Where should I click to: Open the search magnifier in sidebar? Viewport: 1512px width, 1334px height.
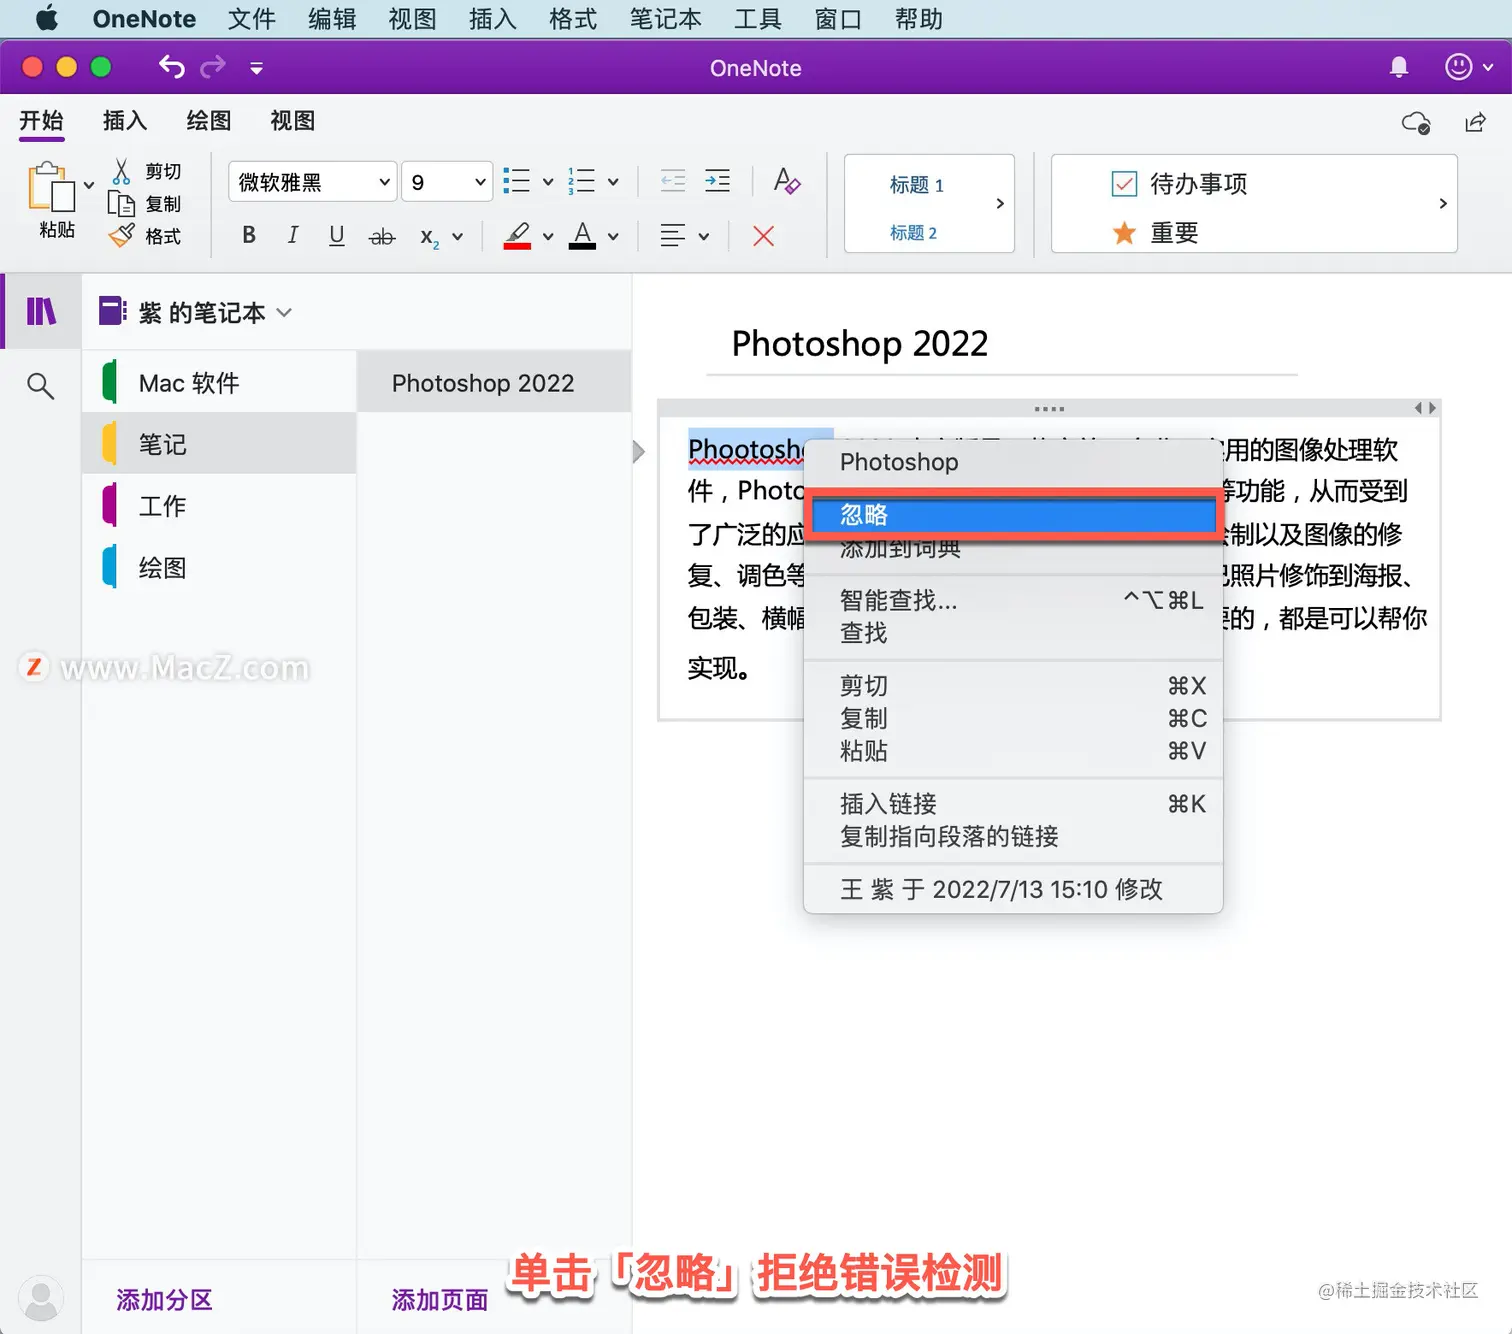tap(40, 385)
